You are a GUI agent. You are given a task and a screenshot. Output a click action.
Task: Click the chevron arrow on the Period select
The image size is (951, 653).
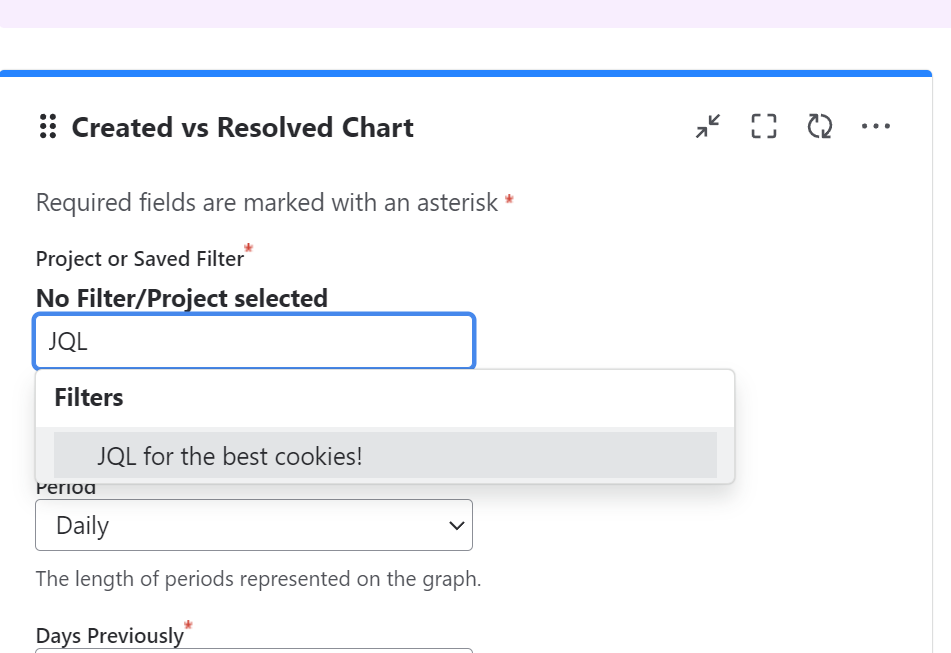tap(456, 525)
